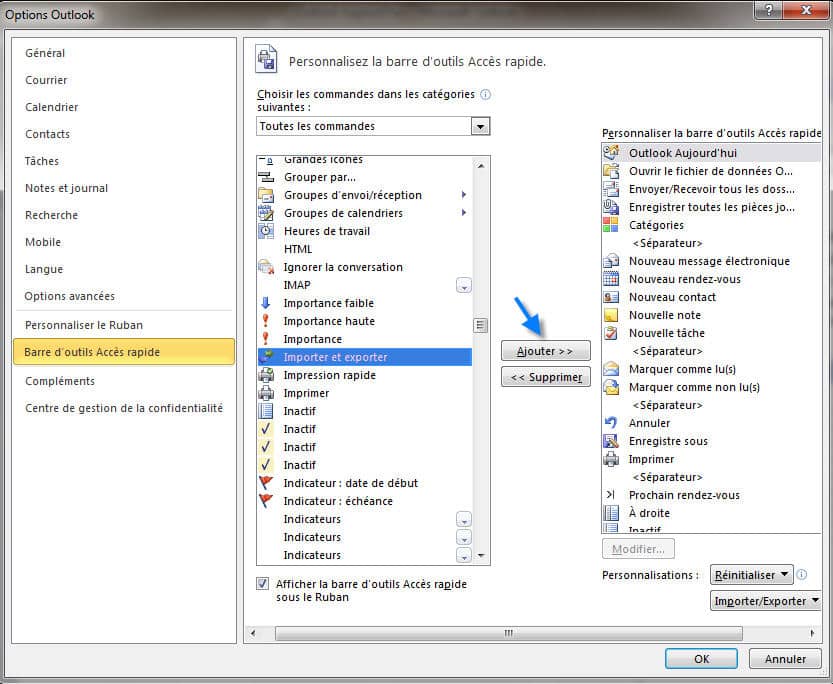The width and height of the screenshot is (833, 684).
Task: Open the Importer/Exporter dropdown button
Action: click(x=765, y=601)
